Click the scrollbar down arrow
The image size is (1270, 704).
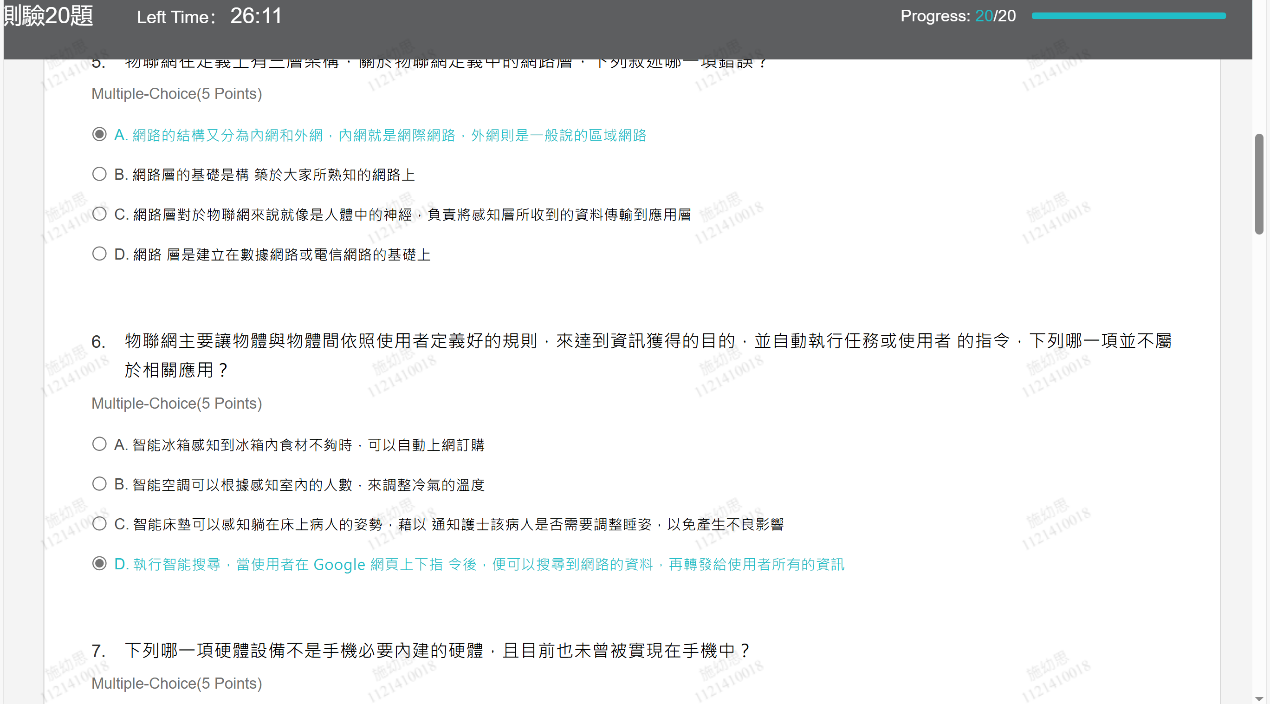pyautogui.click(x=1259, y=696)
